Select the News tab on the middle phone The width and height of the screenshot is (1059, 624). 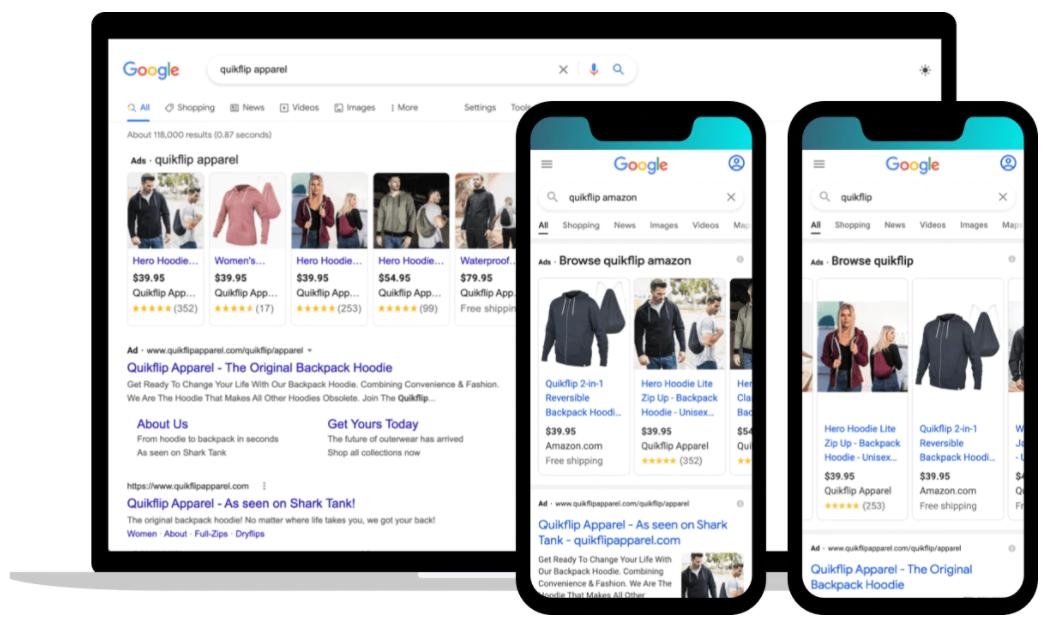625,226
